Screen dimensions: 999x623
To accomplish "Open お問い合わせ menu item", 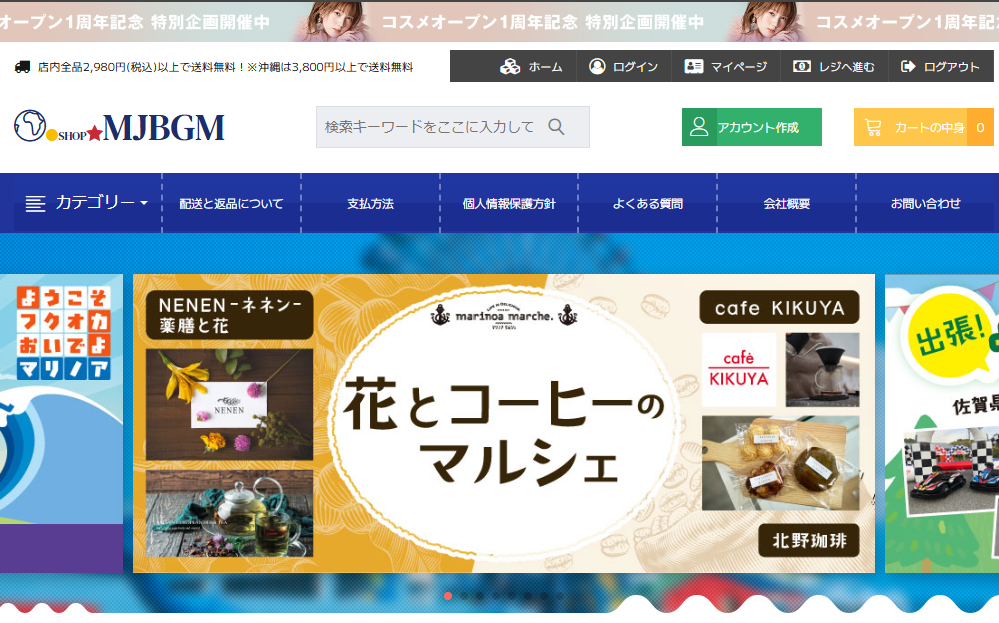I will (926, 204).
